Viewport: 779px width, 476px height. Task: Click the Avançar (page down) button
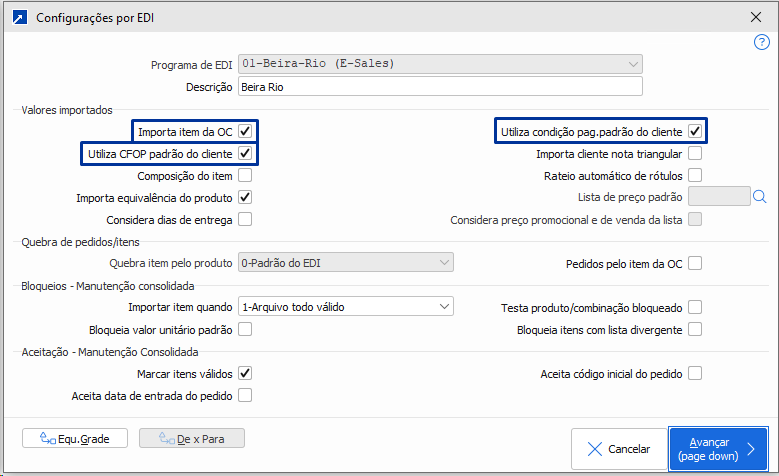point(718,449)
